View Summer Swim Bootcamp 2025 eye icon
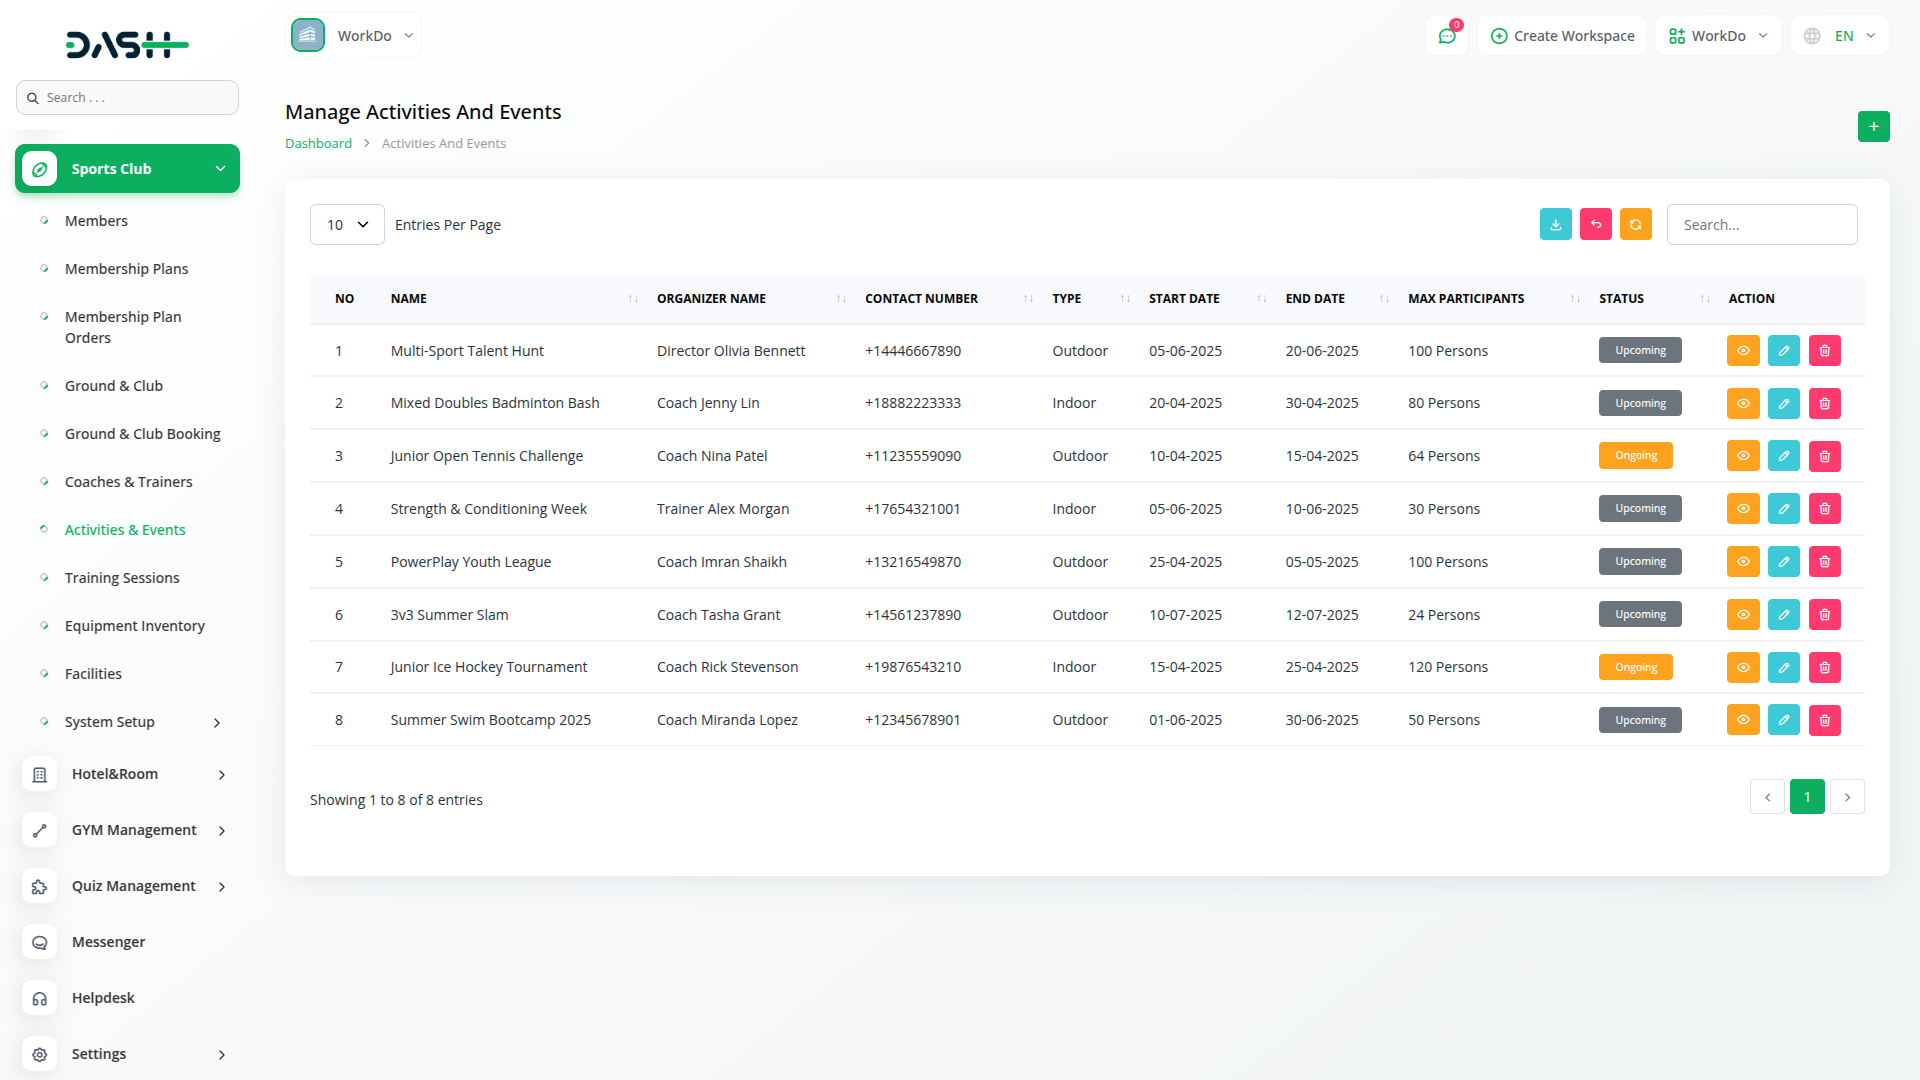 pyautogui.click(x=1743, y=720)
